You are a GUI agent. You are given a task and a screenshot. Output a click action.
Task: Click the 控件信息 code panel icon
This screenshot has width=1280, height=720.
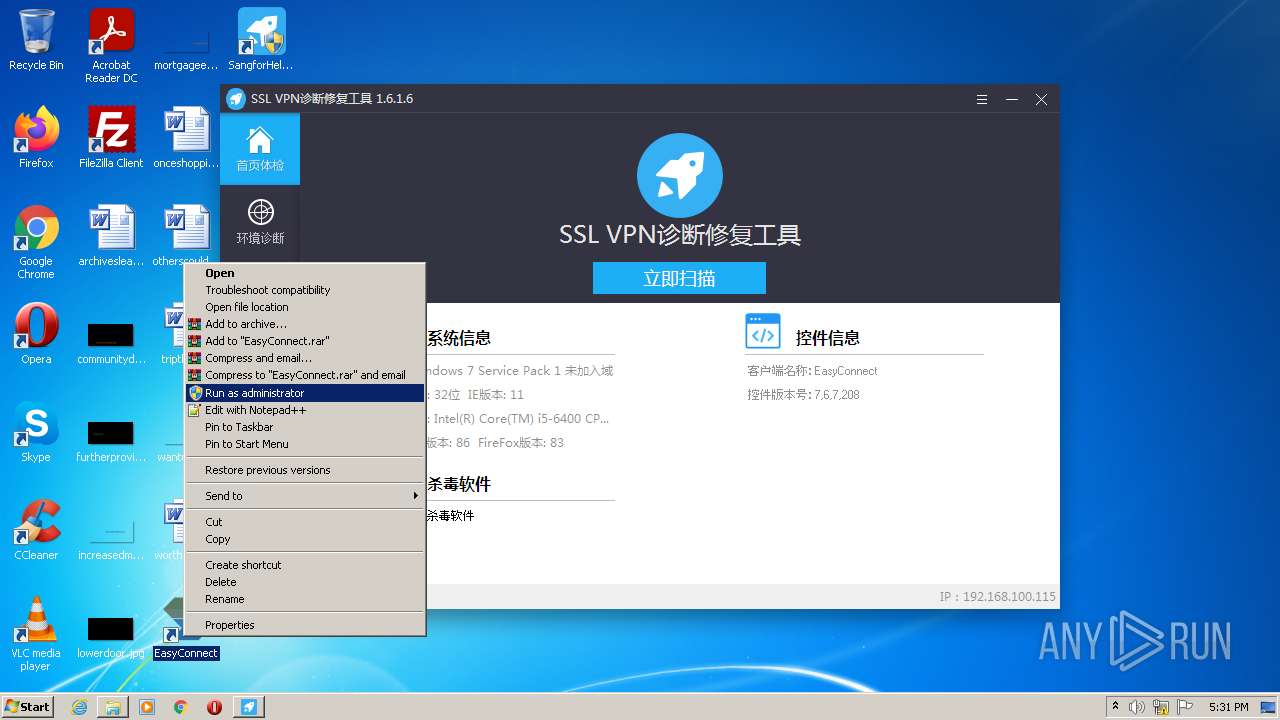click(x=763, y=331)
